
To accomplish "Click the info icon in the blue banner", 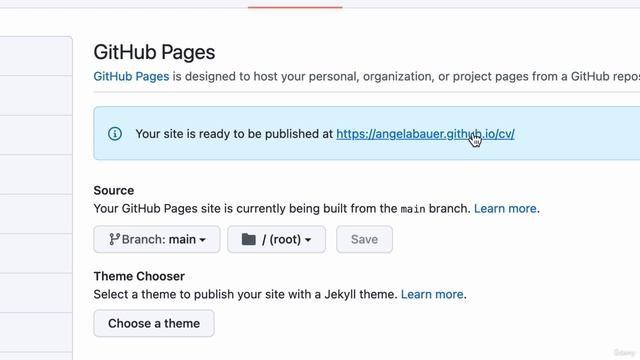I will coord(115,134).
